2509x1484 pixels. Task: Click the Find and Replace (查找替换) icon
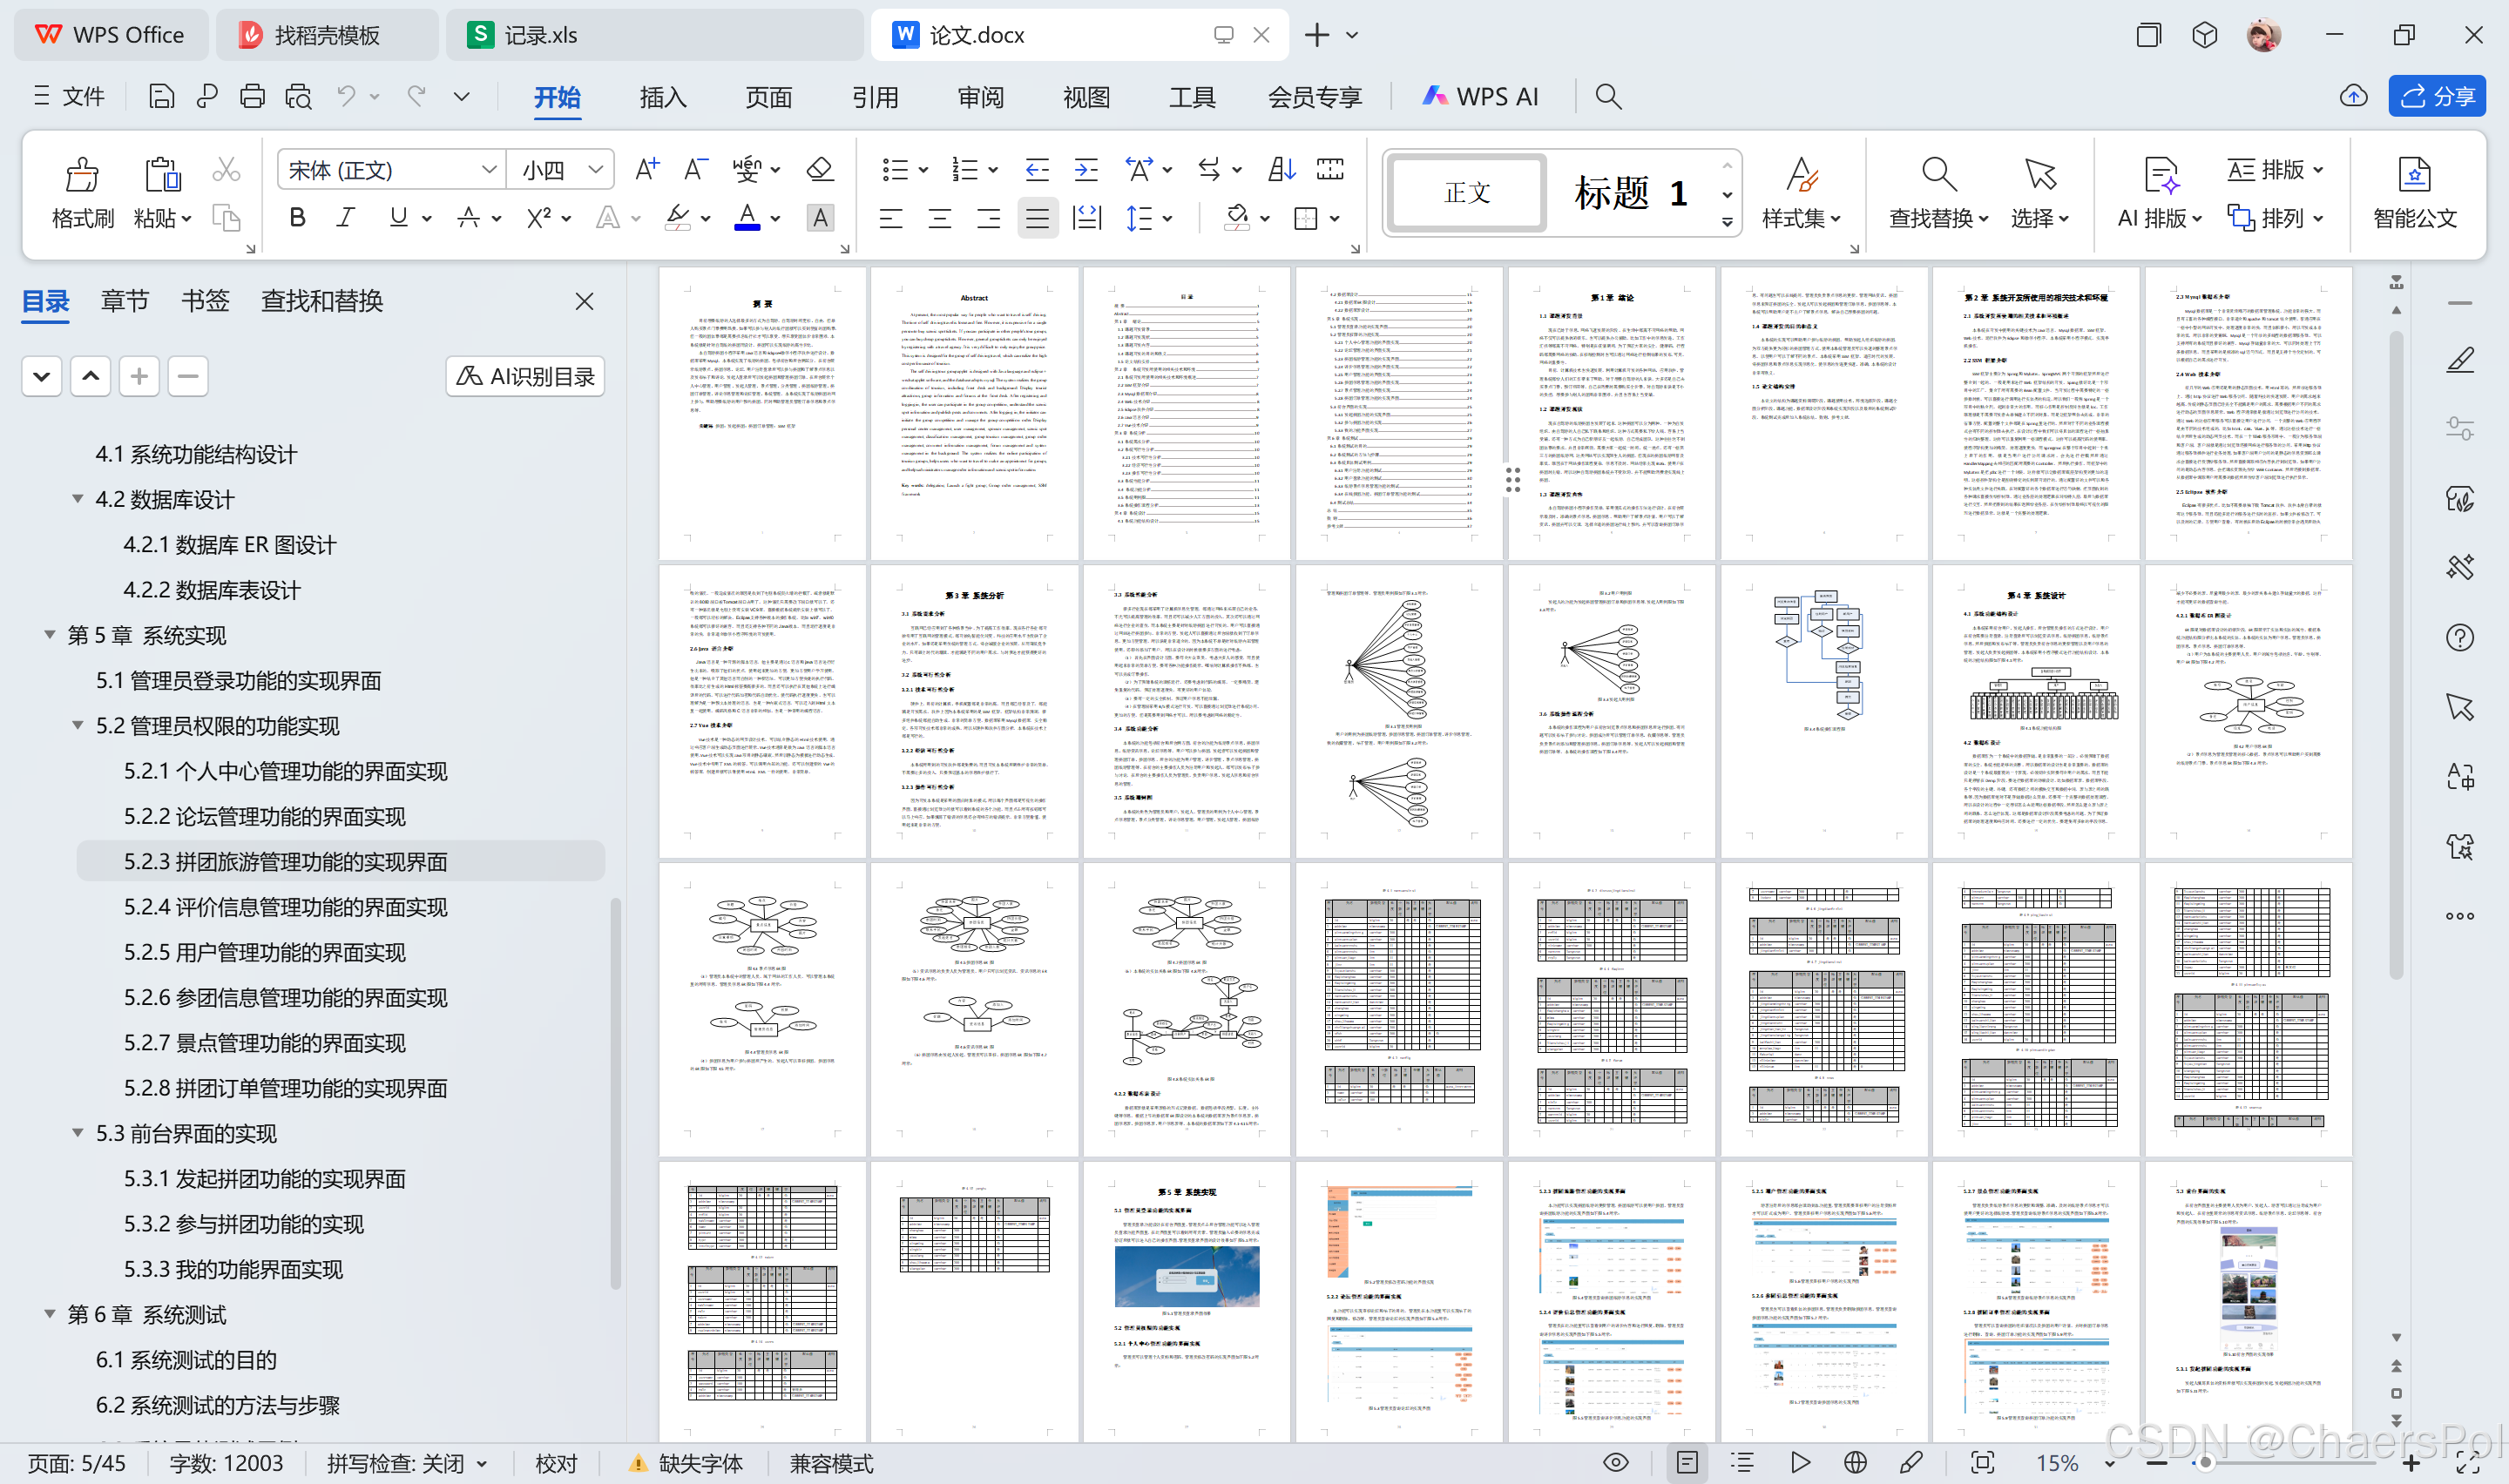[1938, 175]
